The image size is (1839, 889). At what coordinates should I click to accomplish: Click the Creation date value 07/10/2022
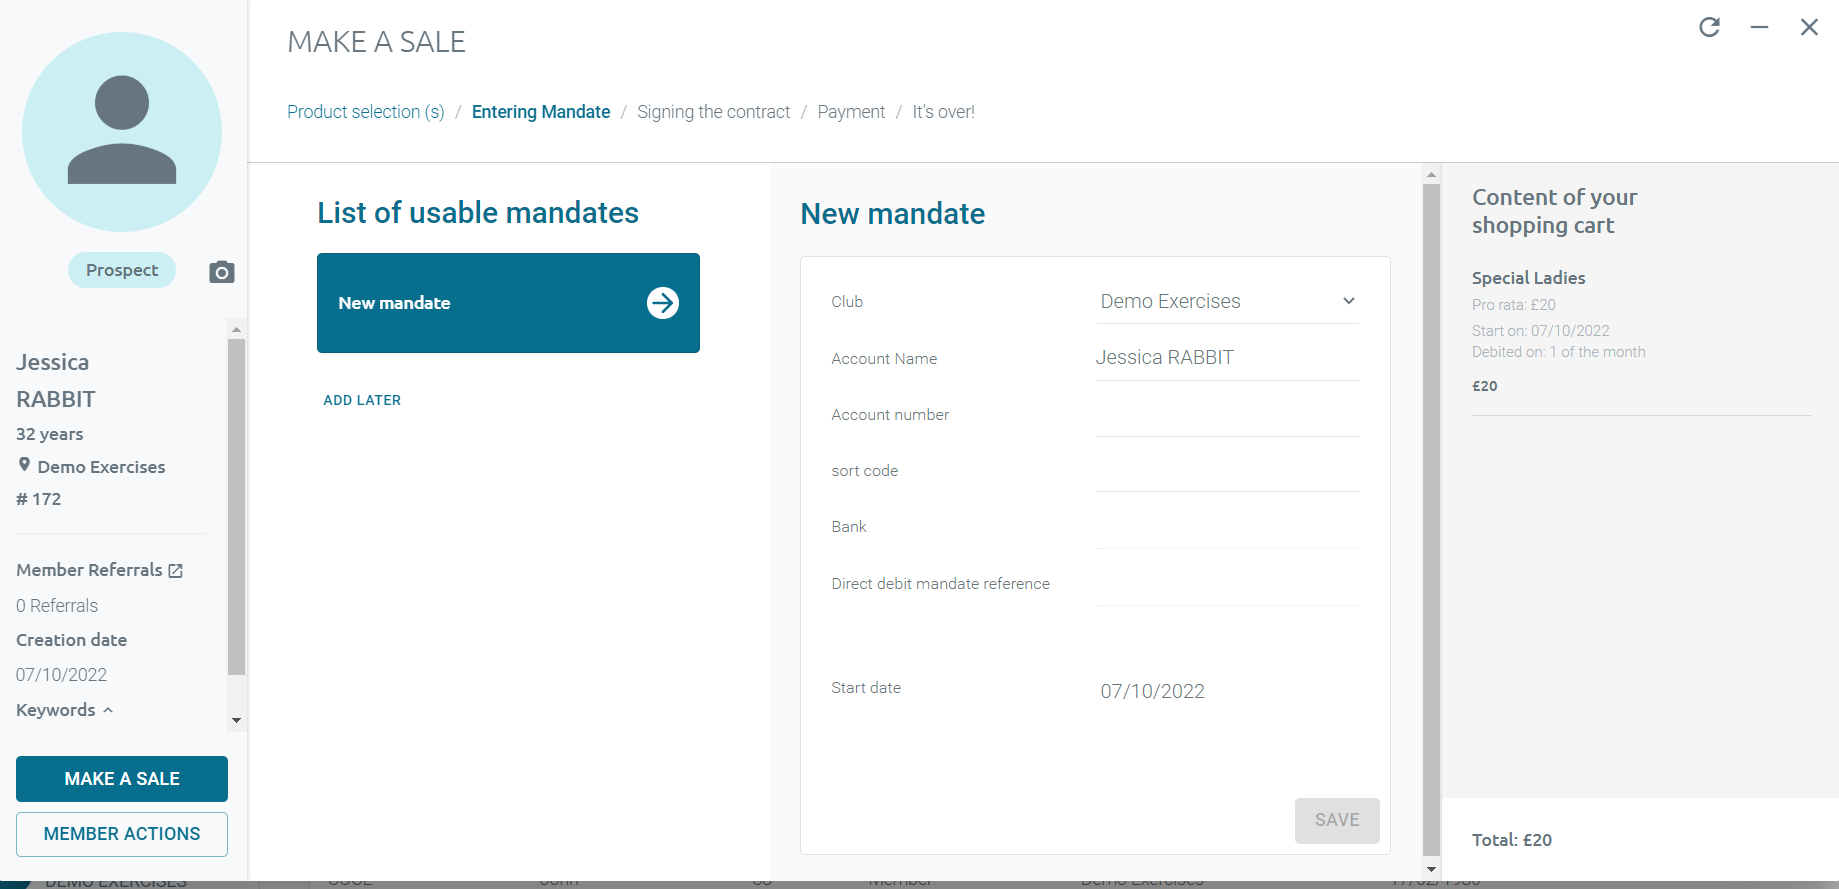coord(61,675)
